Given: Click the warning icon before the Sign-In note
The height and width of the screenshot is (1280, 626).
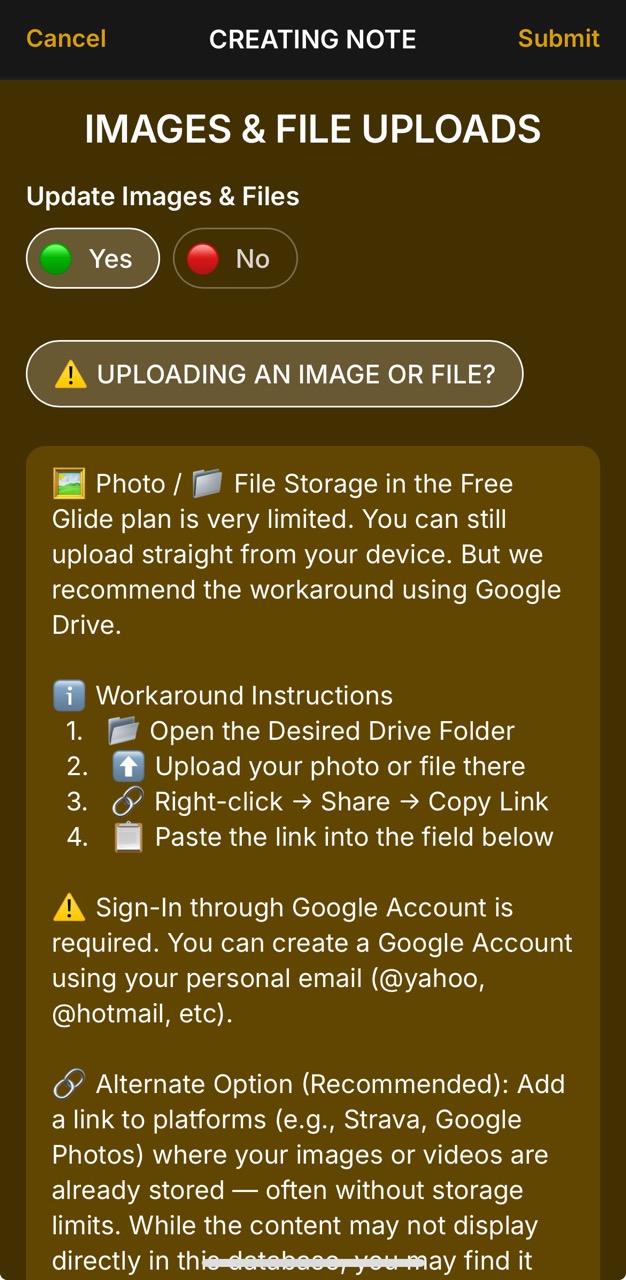Looking at the screenshot, I should pyautogui.click(x=68, y=907).
